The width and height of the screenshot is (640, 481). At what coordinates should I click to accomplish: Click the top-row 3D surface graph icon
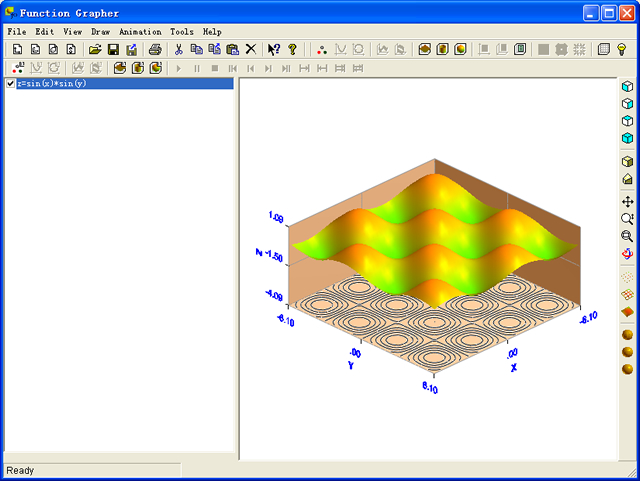424,49
